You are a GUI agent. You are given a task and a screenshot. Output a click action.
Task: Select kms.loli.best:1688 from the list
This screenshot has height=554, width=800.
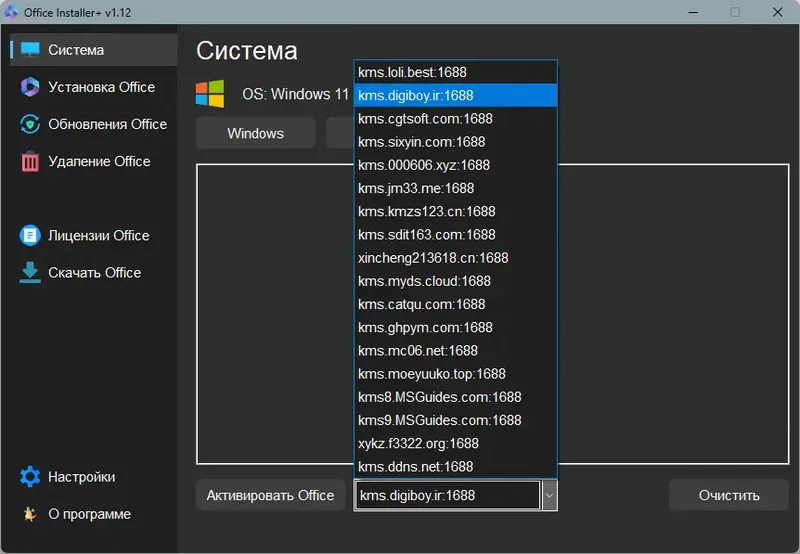pos(456,72)
